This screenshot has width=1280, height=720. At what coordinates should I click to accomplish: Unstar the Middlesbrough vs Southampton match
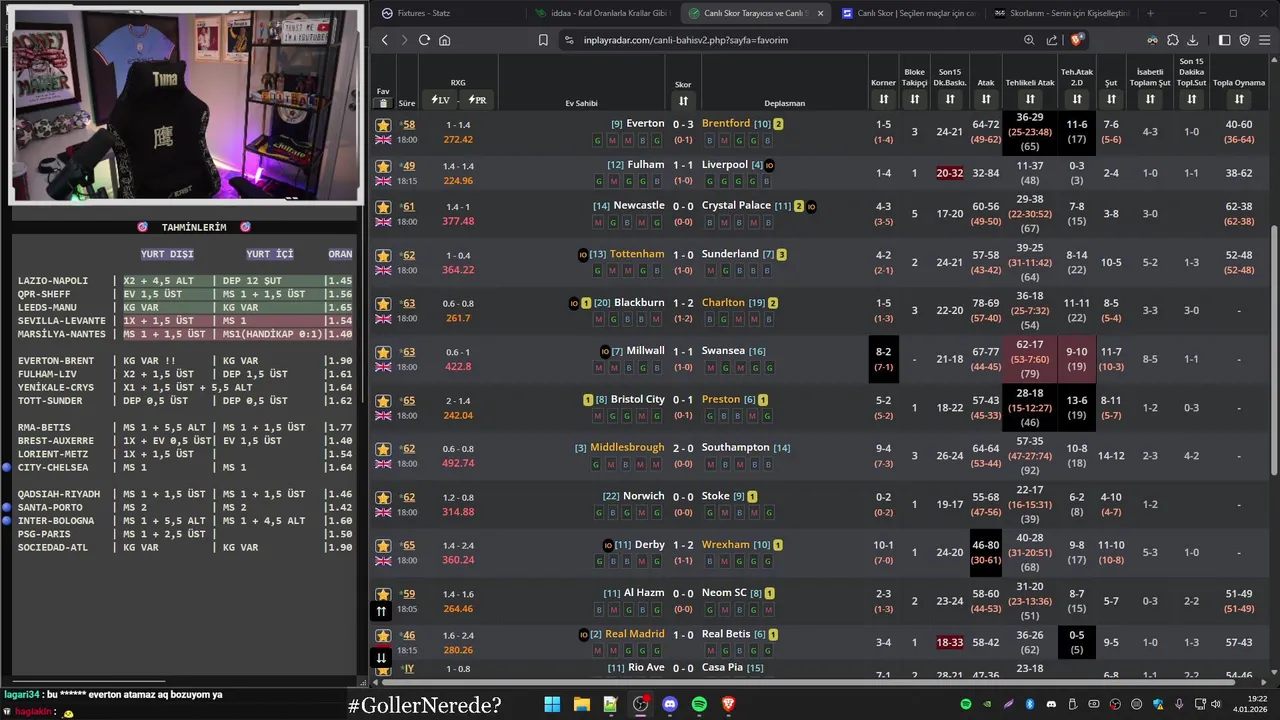pyautogui.click(x=383, y=449)
